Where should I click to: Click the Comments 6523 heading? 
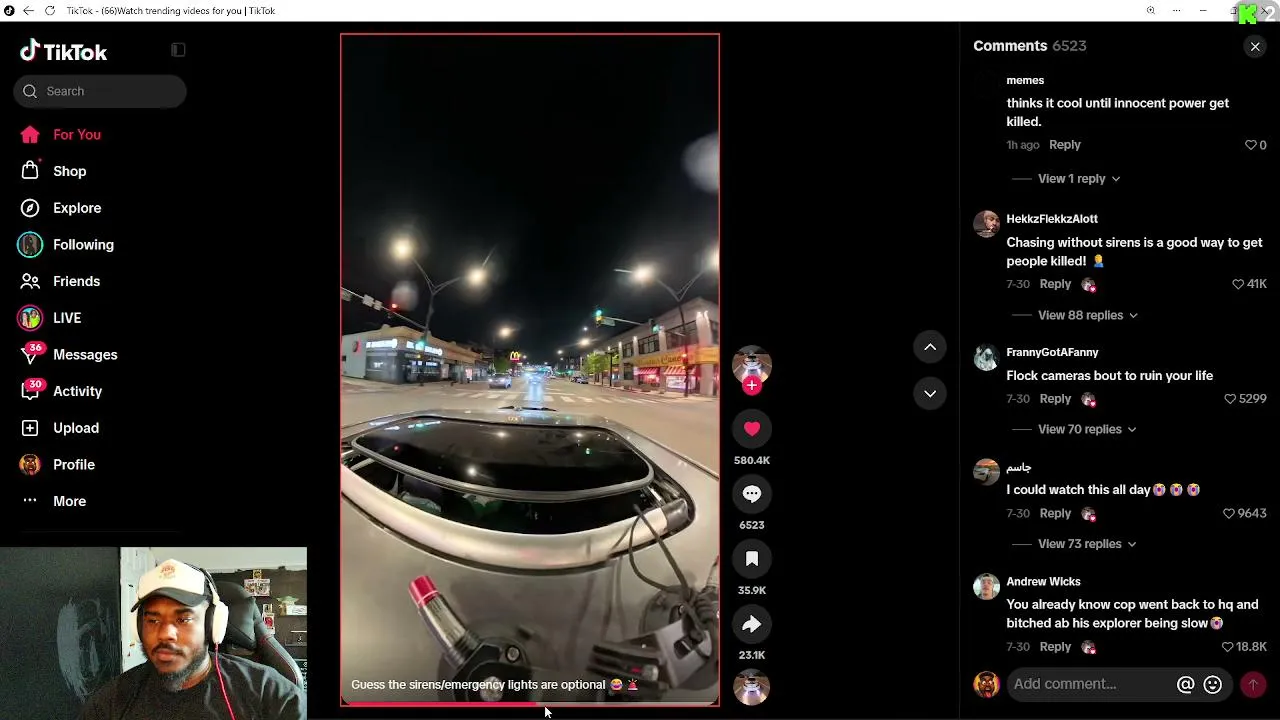pos(1029,46)
